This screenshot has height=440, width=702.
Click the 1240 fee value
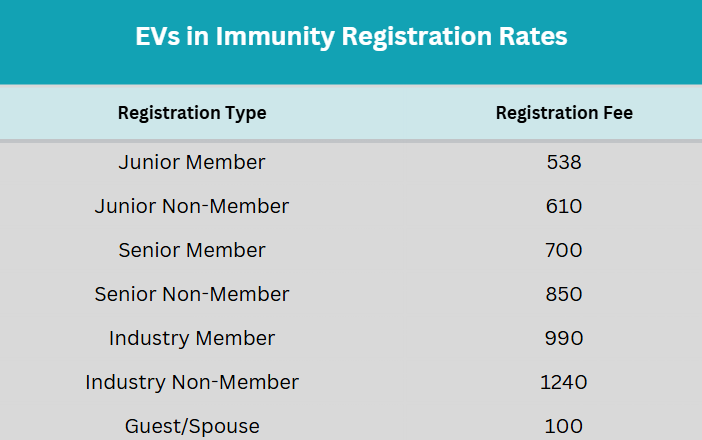click(x=564, y=382)
